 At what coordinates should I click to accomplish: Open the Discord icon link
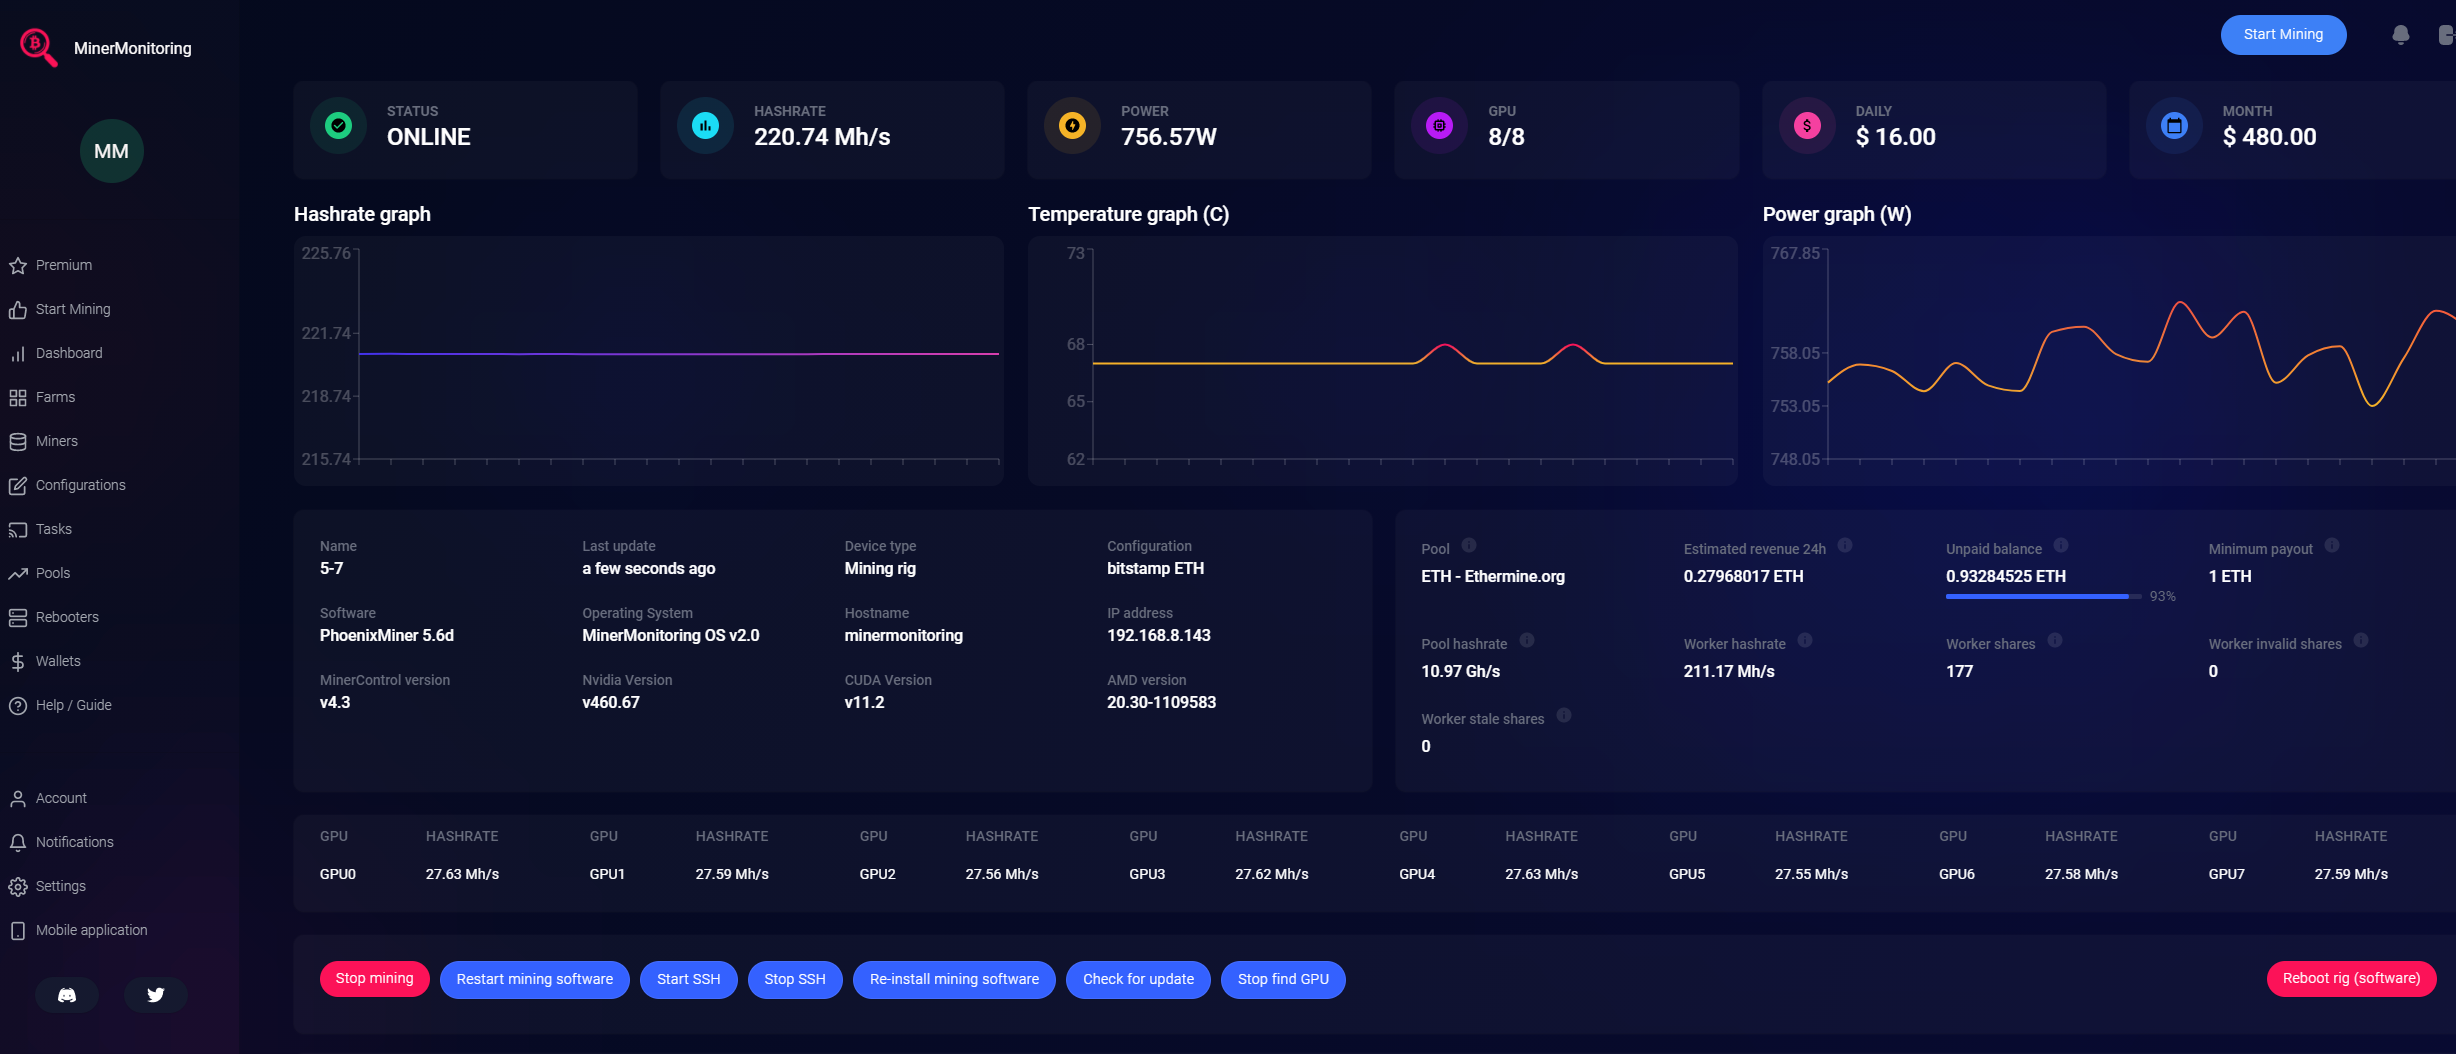coord(67,995)
